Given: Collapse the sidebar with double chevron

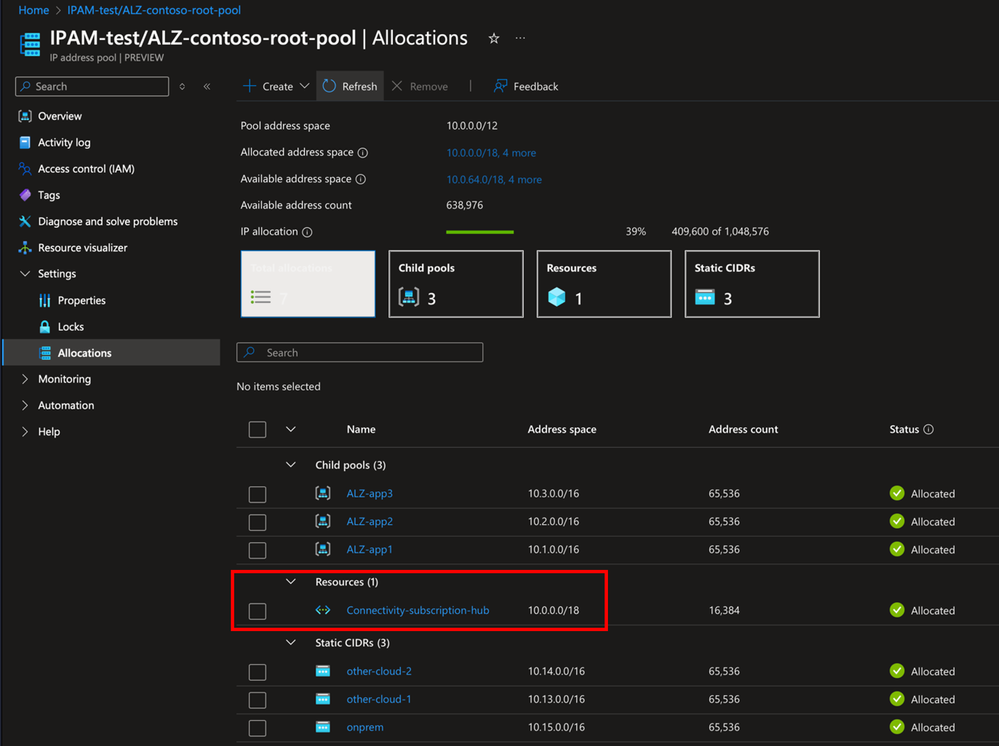Looking at the screenshot, I should (x=207, y=87).
